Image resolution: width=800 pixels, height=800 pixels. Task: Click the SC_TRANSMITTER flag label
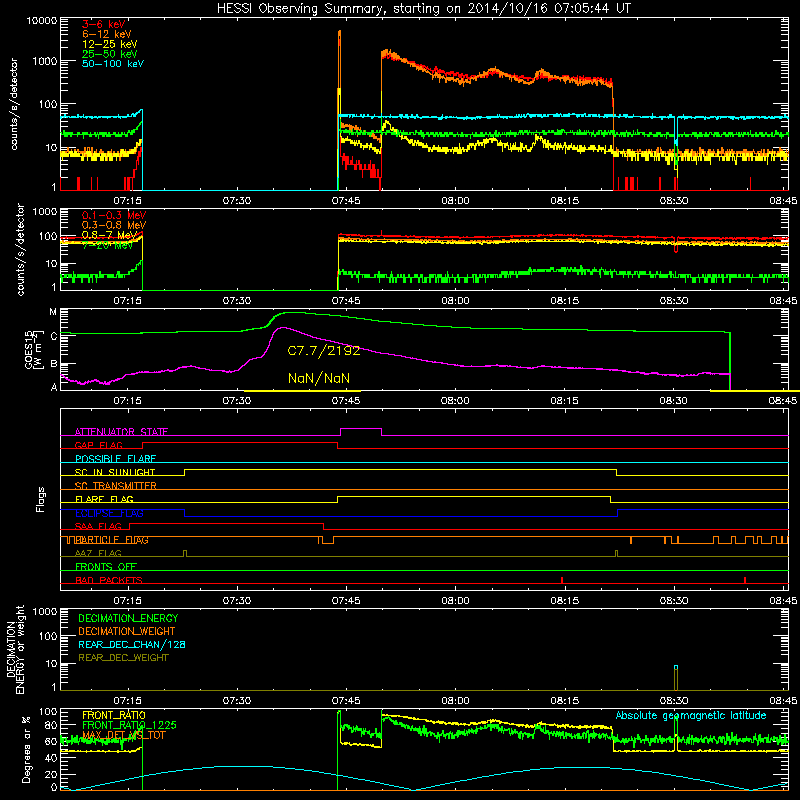[x=115, y=486]
